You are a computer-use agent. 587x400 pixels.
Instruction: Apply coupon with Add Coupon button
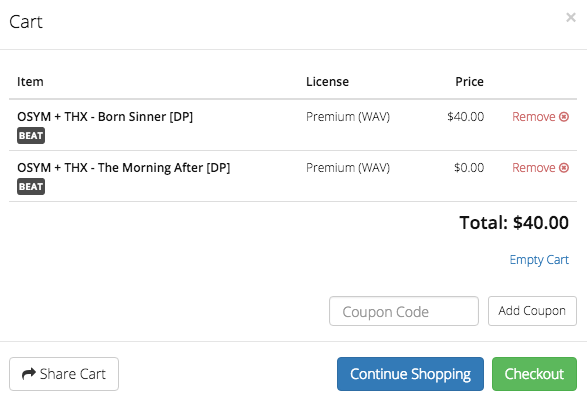(532, 311)
